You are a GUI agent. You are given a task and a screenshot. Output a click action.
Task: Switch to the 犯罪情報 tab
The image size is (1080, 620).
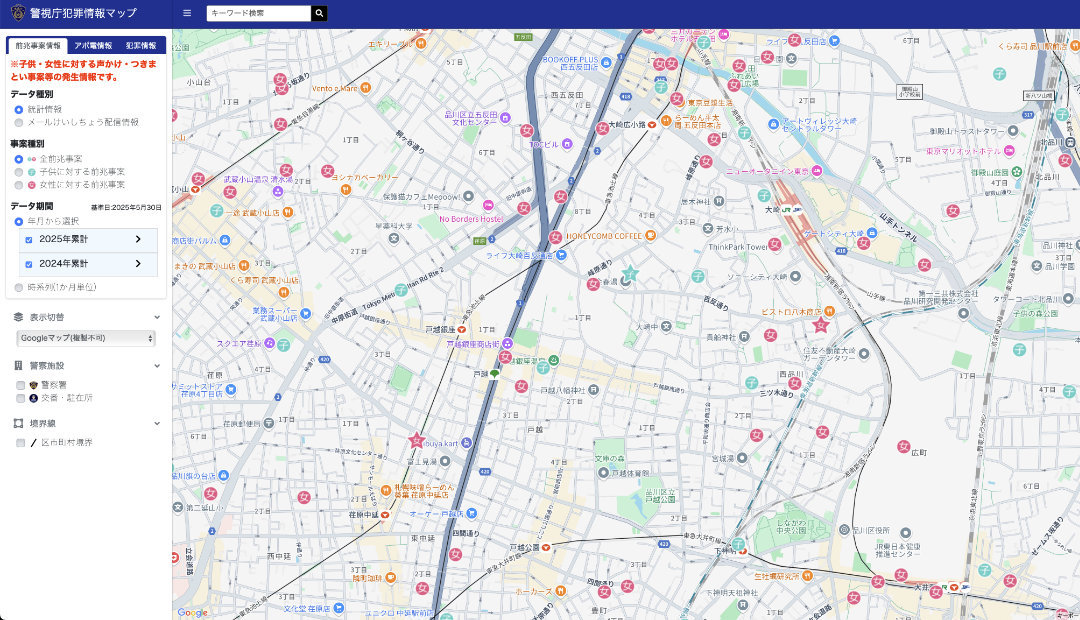(141, 45)
